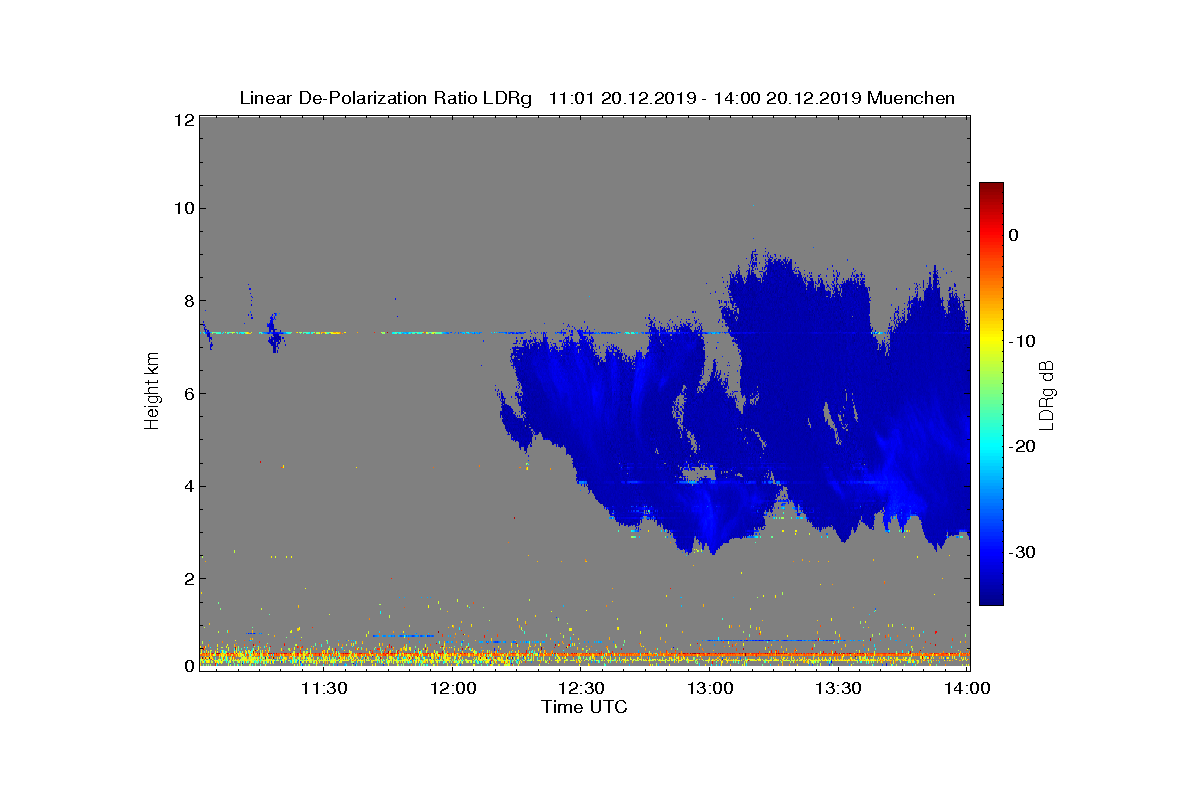Screen dimensions: 1200x800
Task: Click the '2' height tick label
Action: pos(187,578)
